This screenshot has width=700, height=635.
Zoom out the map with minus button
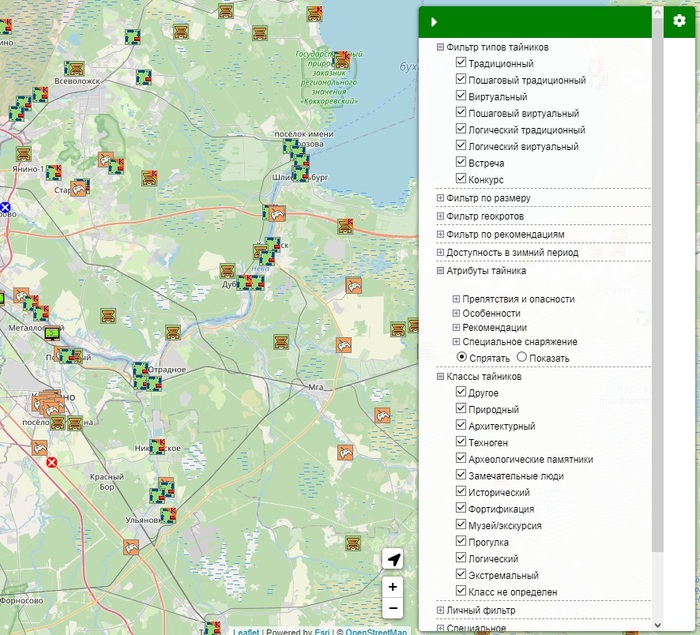pyautogui.click(x=394, y=608)
